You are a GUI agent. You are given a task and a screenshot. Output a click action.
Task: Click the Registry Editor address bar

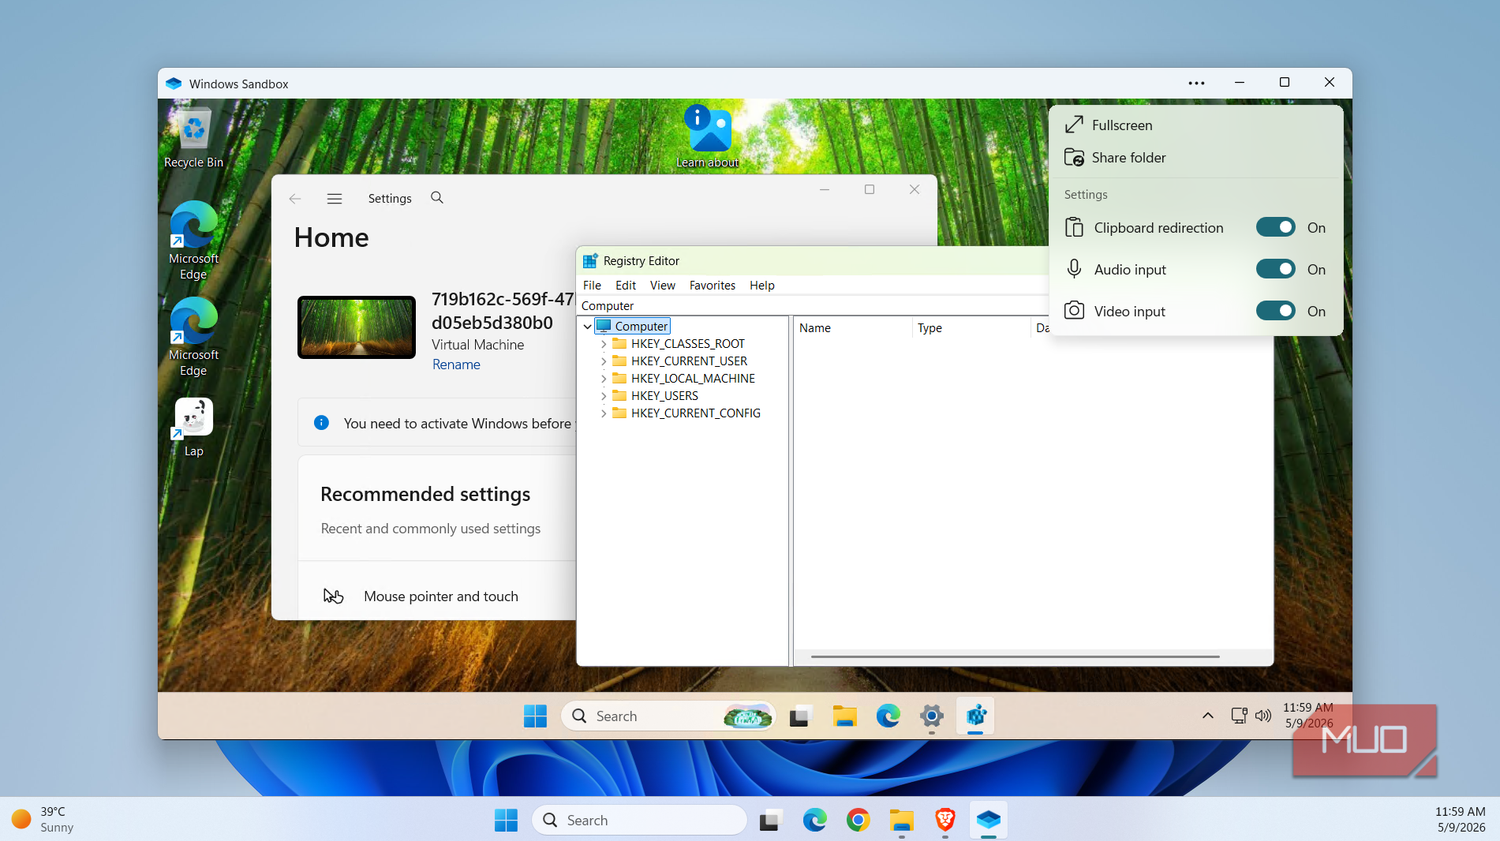click(813, 306)
